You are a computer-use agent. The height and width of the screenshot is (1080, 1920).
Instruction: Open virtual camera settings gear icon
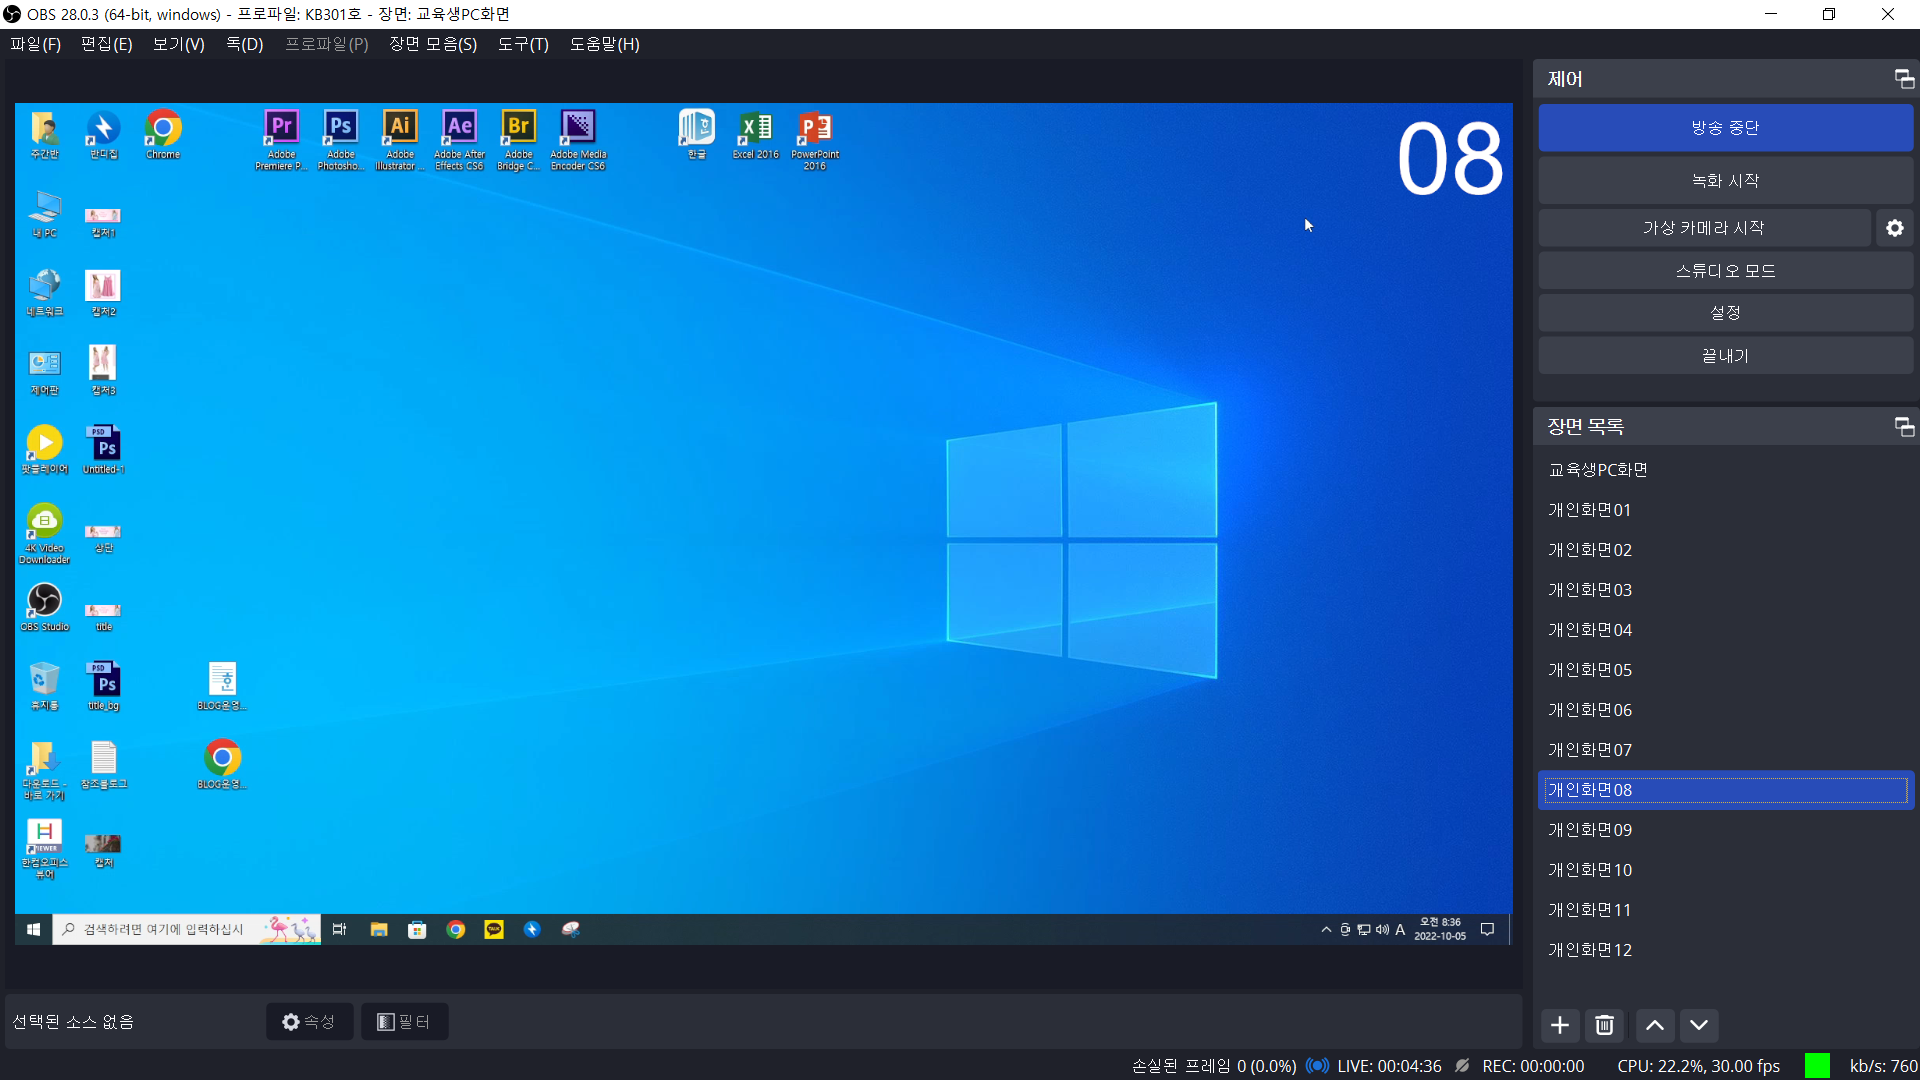[1895, 228]
